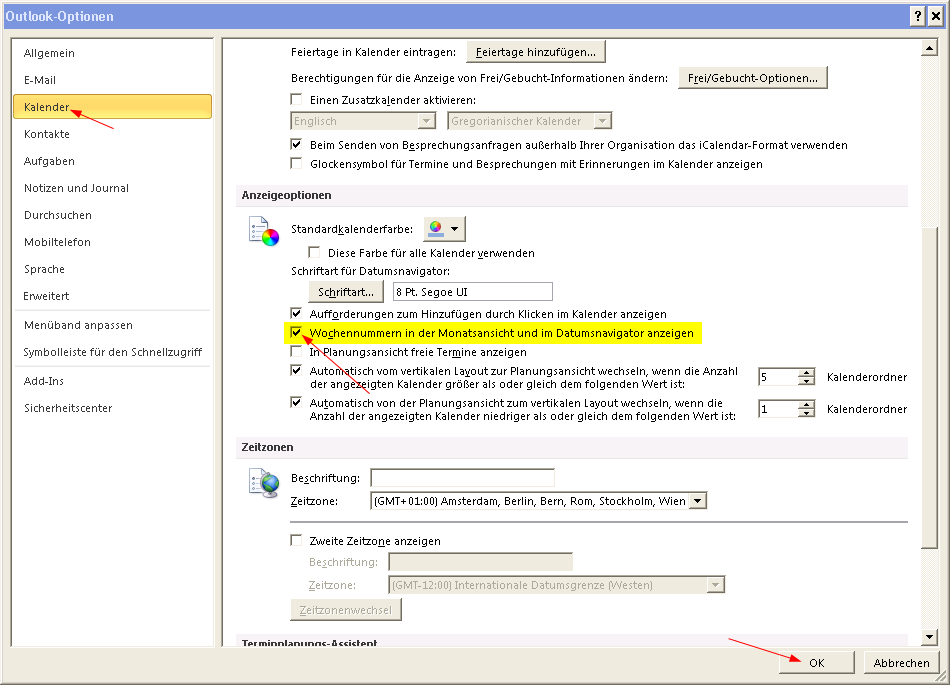Toggle iCalendar-Format for meeting requests checkbox

coord(296,145)
